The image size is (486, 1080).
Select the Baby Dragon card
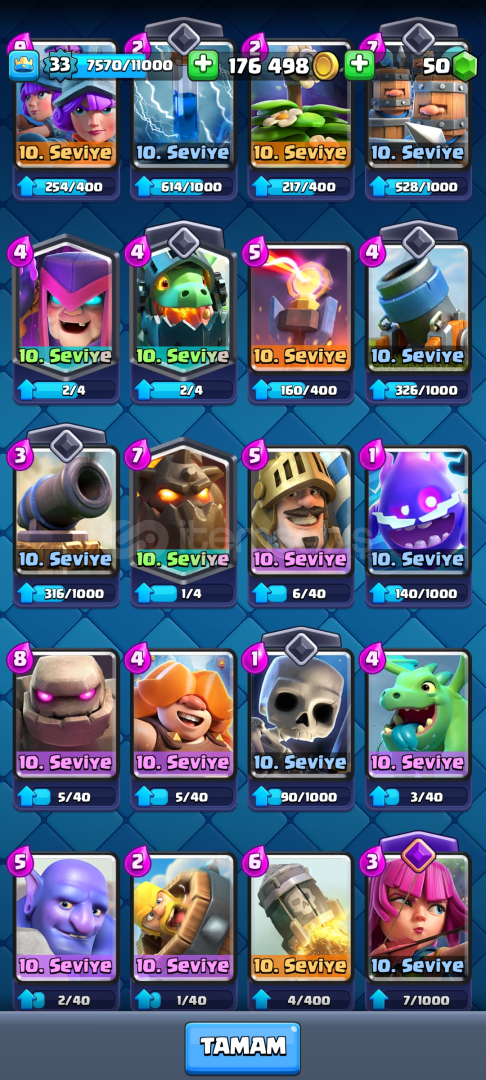pos(419,714)
